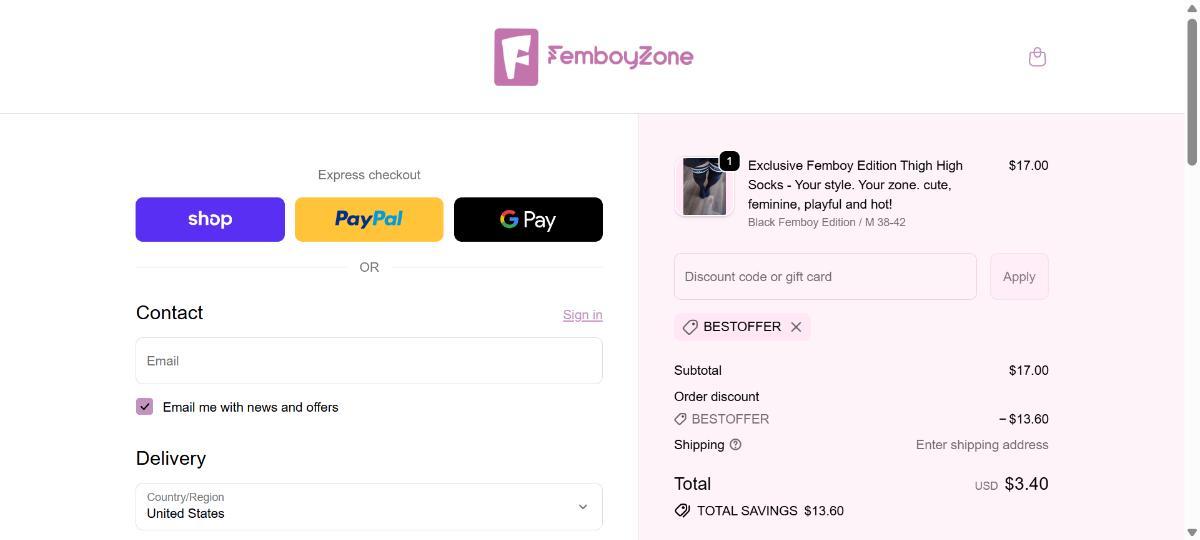Screen dimensions: 1200x540
Task: Apply the discount code
Action: [1019, 277]
